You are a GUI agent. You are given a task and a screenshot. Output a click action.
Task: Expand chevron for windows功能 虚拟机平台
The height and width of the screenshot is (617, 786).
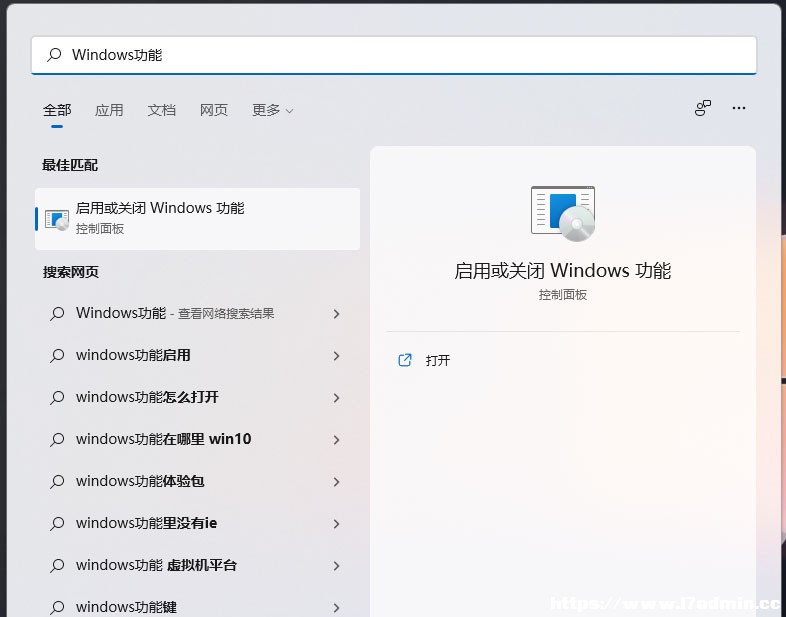point(336,566)
